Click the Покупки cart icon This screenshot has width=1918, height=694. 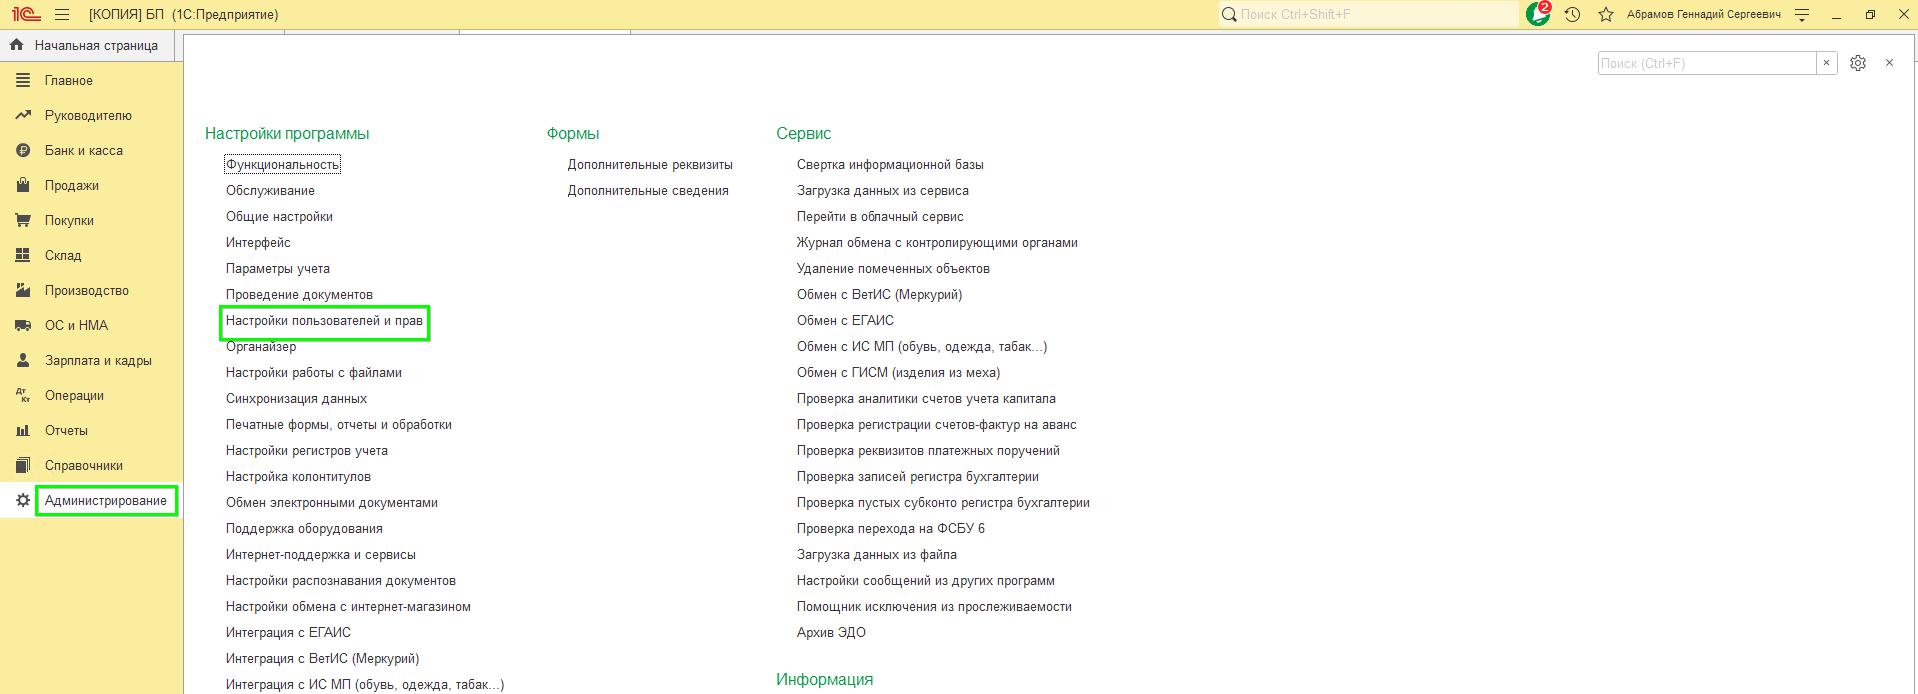coord(23,220)
